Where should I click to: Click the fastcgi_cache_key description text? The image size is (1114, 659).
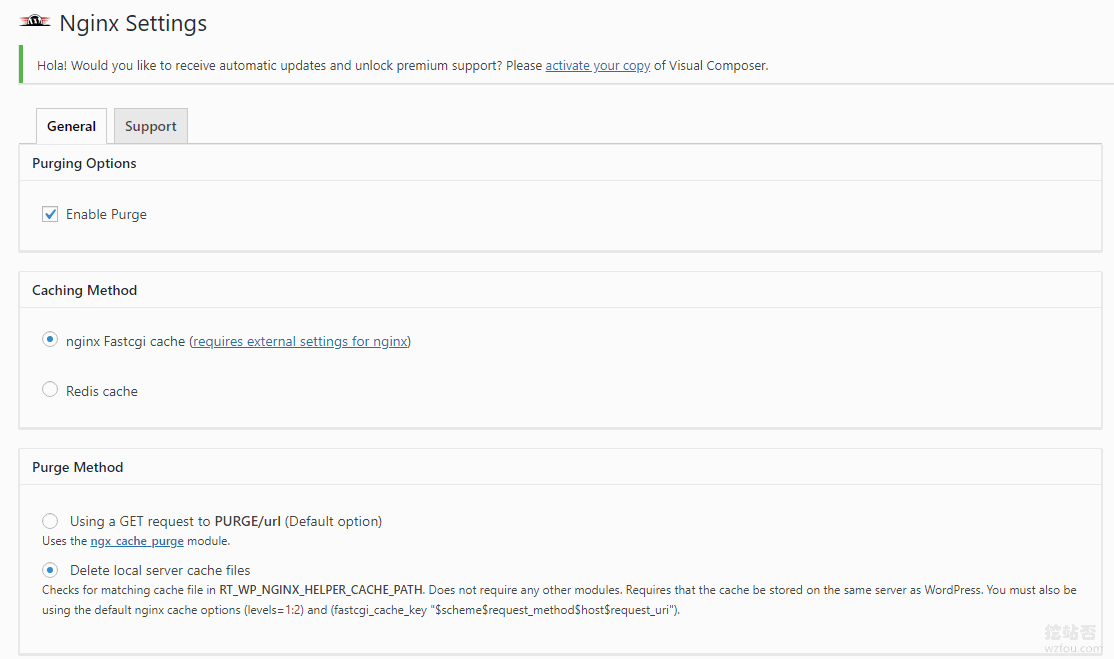pyautogui.click(x=505, y=610)
